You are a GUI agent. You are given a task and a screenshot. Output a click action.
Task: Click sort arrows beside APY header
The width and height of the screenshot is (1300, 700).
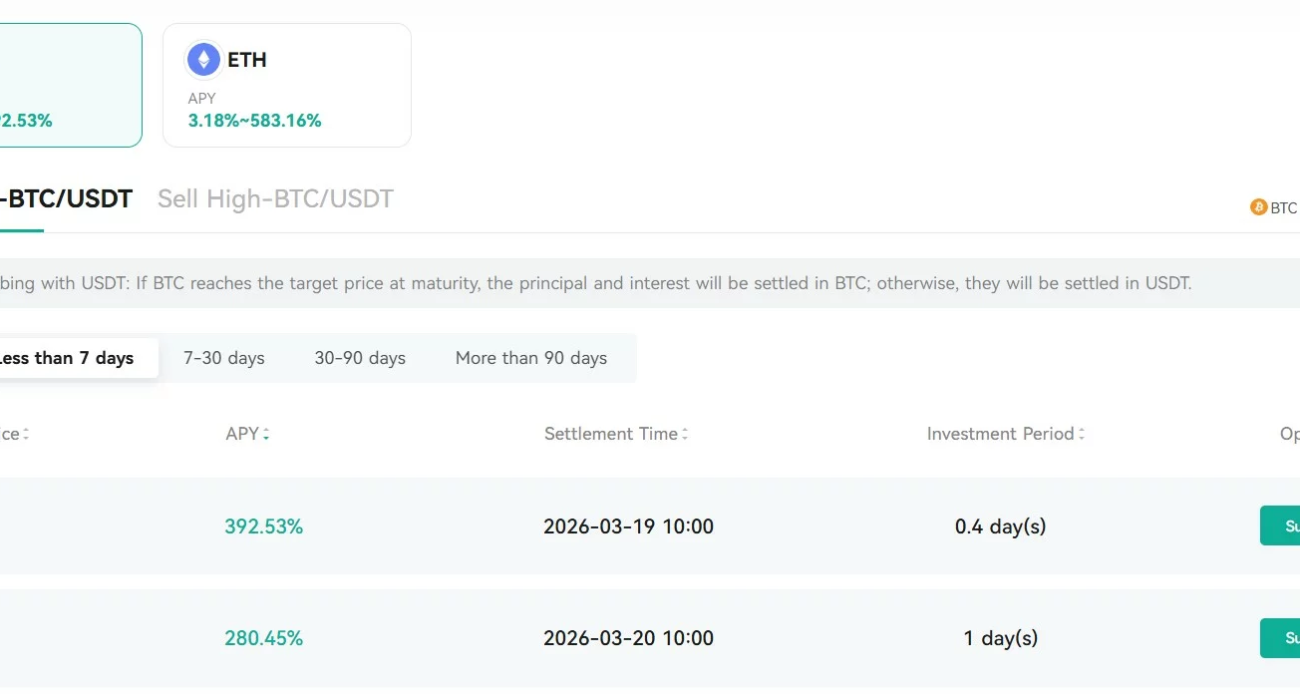pos(266,434)
